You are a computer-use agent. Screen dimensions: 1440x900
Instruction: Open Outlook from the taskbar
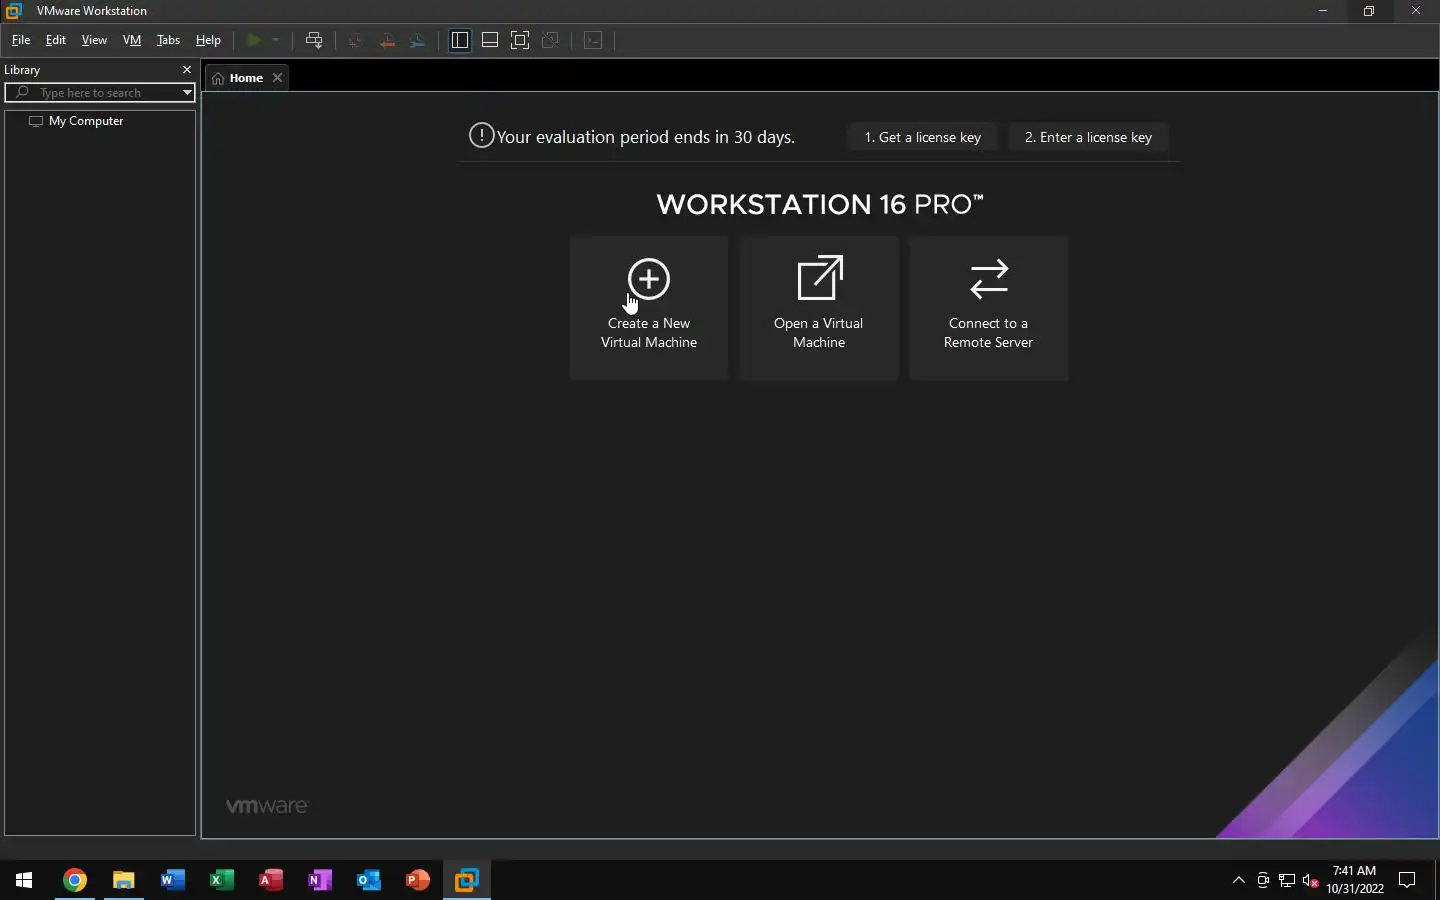click(368, 880)
